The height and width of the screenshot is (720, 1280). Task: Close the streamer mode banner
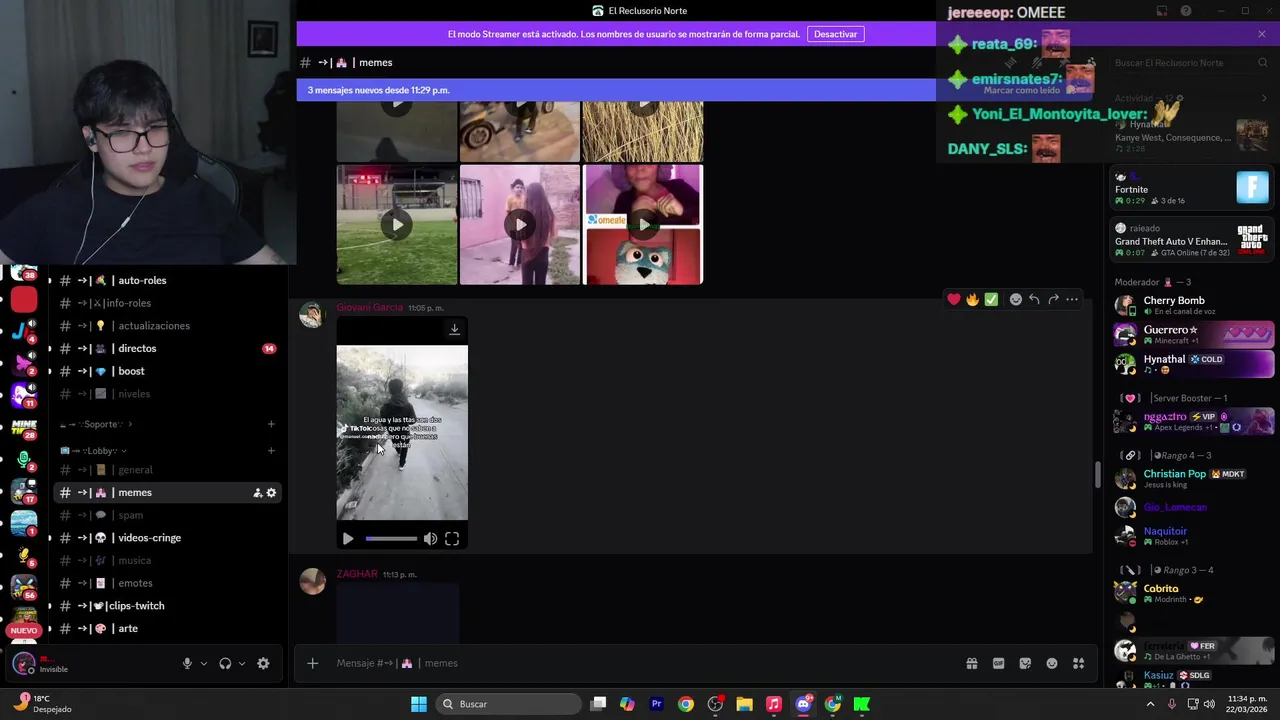point(1262,34)
